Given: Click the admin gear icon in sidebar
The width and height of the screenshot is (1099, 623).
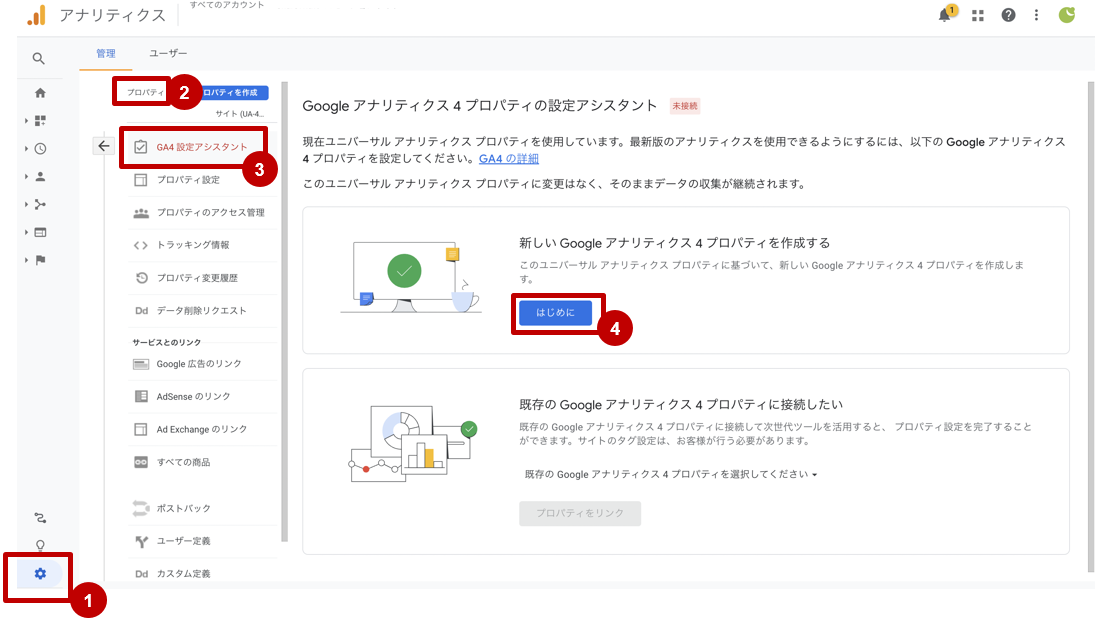Looking at the screenshot, I should (40, 574).
